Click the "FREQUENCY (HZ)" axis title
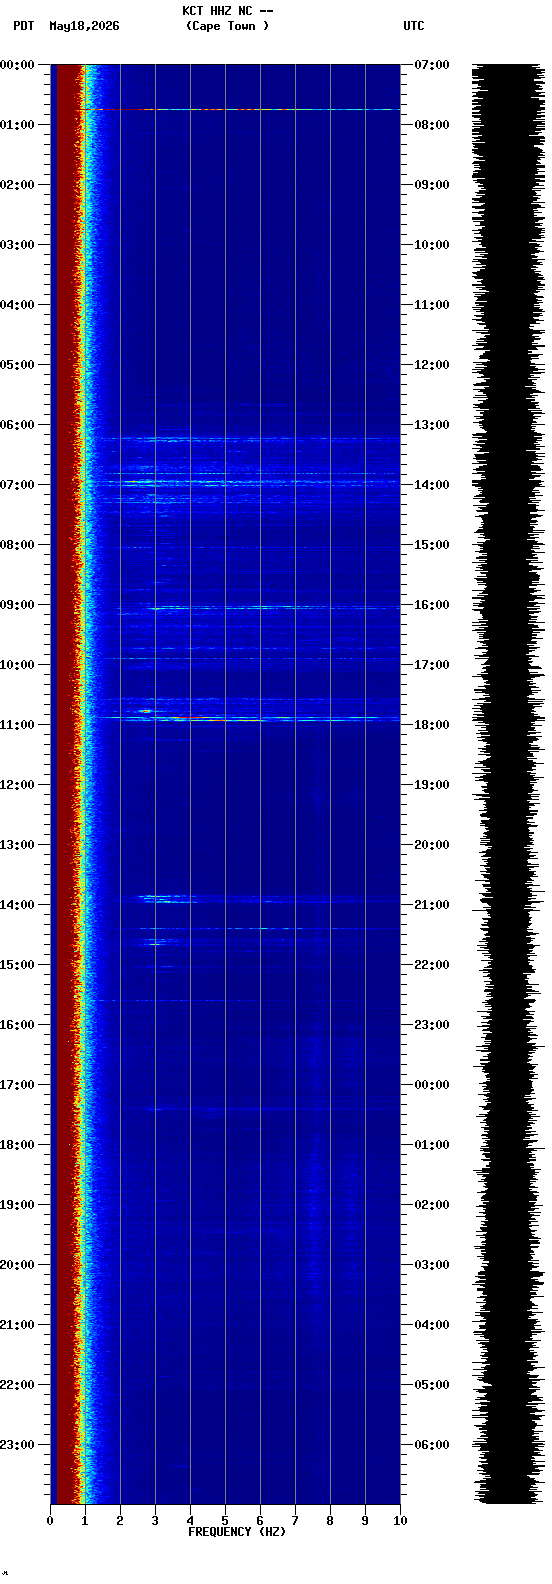 coord(237,1532)
